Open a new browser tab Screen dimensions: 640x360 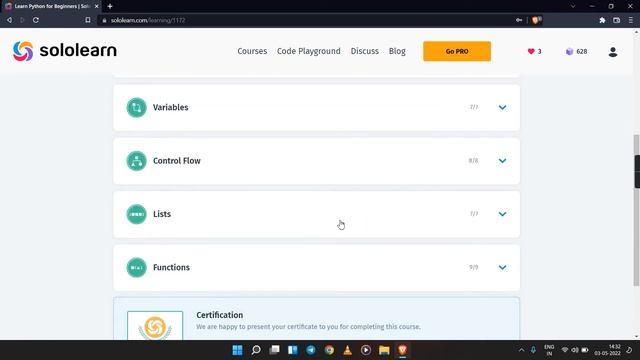(x=110, y=6)
